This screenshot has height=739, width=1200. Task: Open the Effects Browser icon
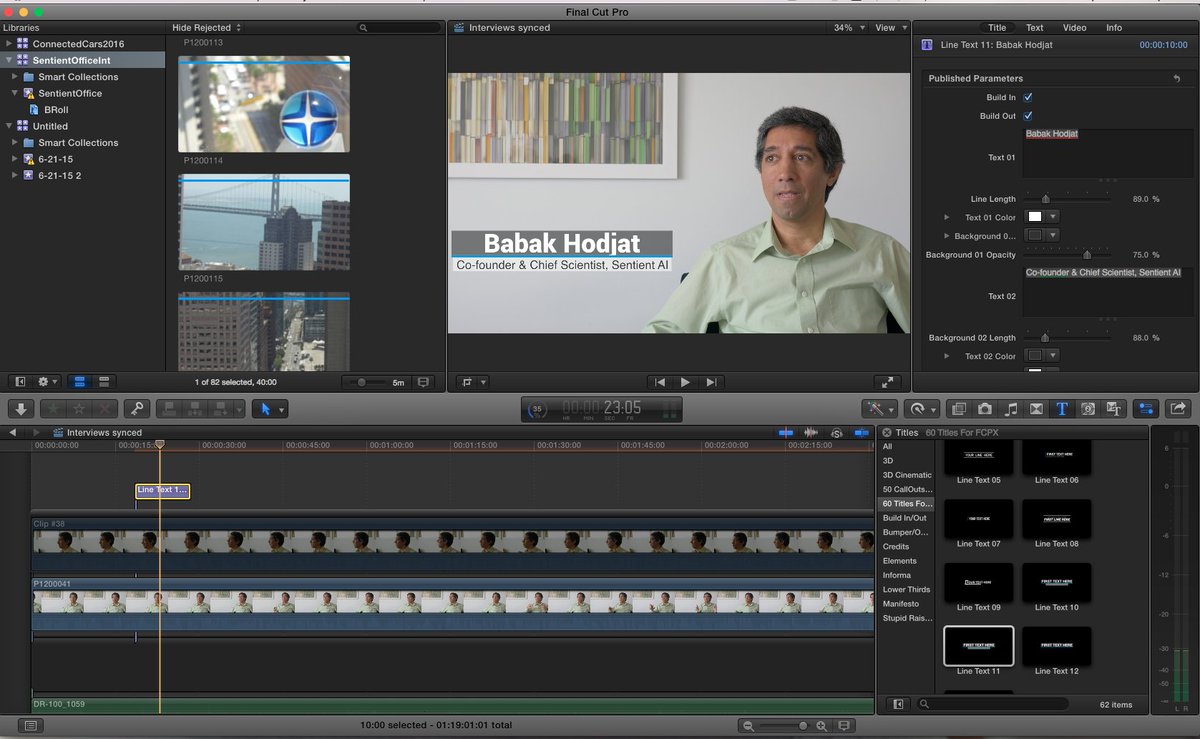click(959, 409)
